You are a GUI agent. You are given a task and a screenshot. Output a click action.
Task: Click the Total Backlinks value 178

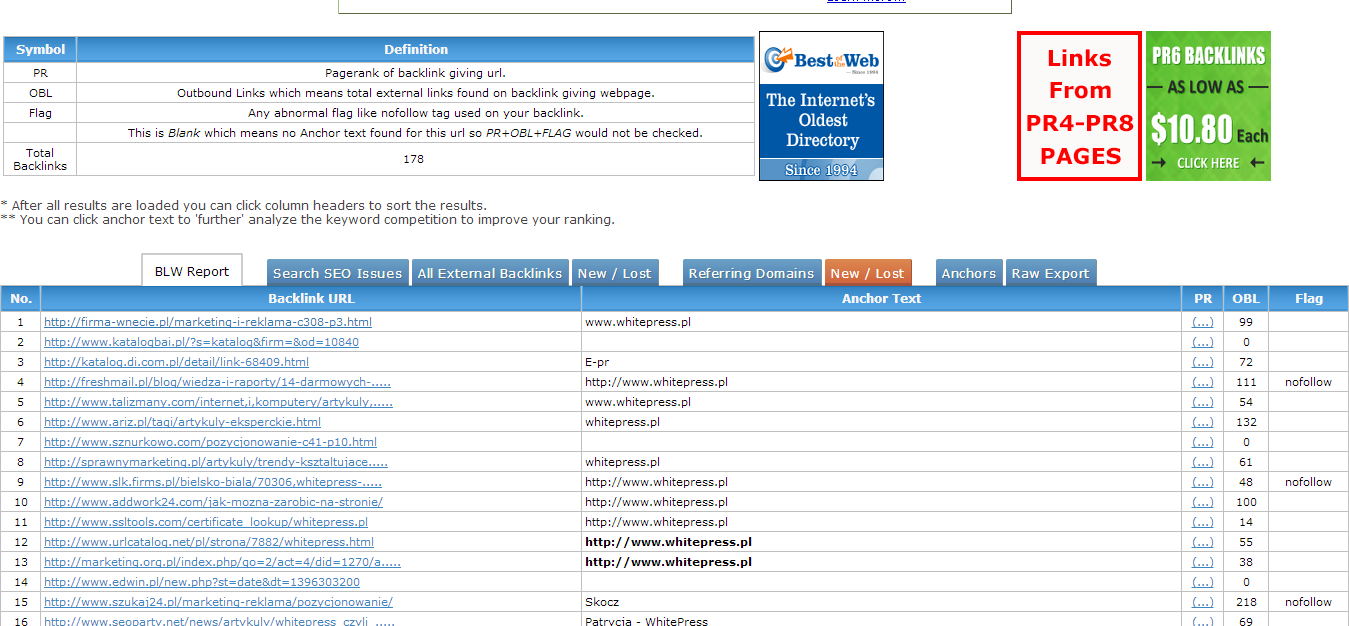tap(414, 159)
